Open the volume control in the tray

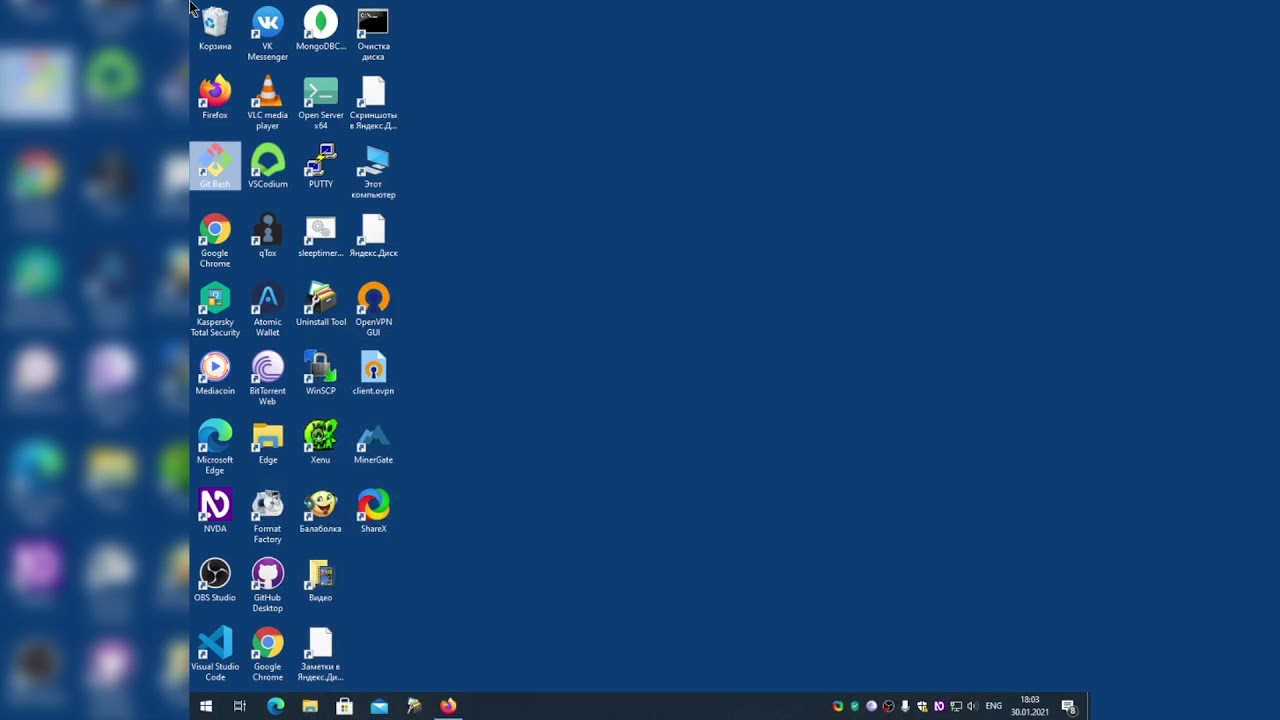(x=972, y=706)
